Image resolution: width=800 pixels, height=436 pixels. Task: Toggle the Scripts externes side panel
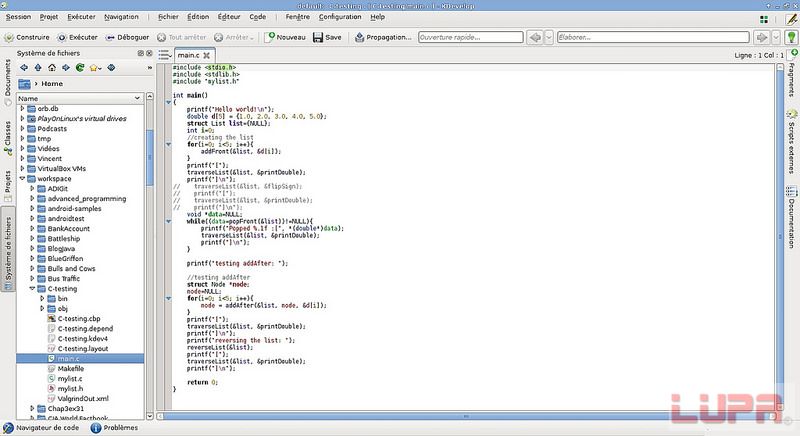[792, 142]
